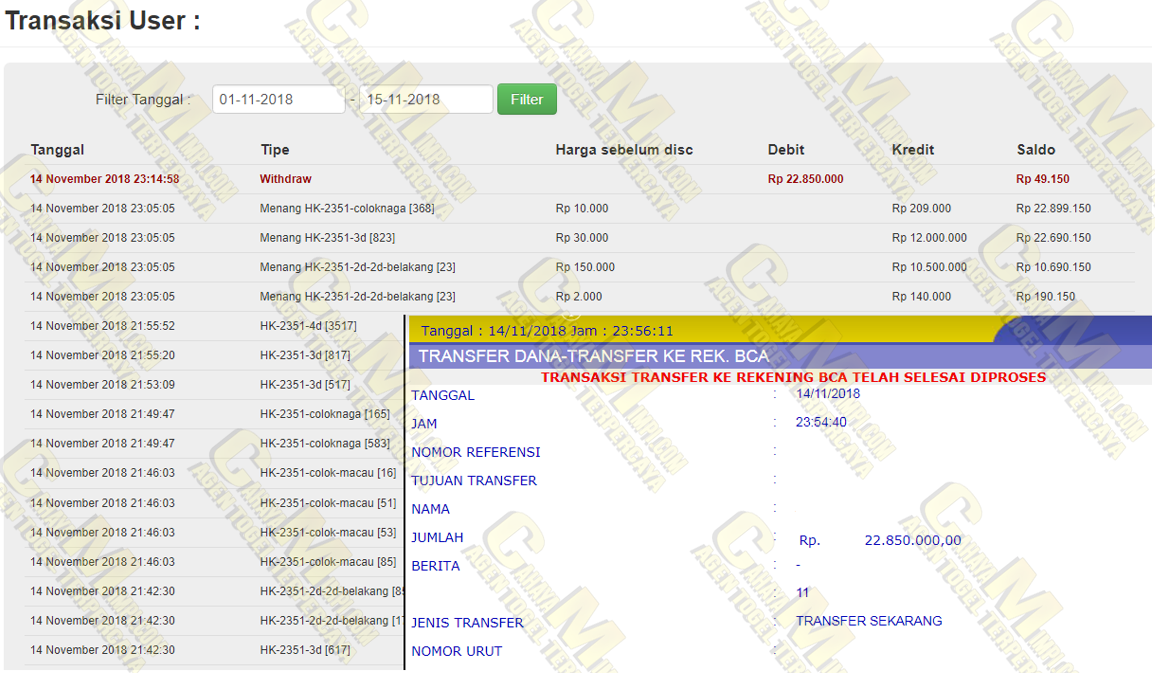Click the Transfer Dana-Transfer Ke Rek. BCA header

[593, 356]
